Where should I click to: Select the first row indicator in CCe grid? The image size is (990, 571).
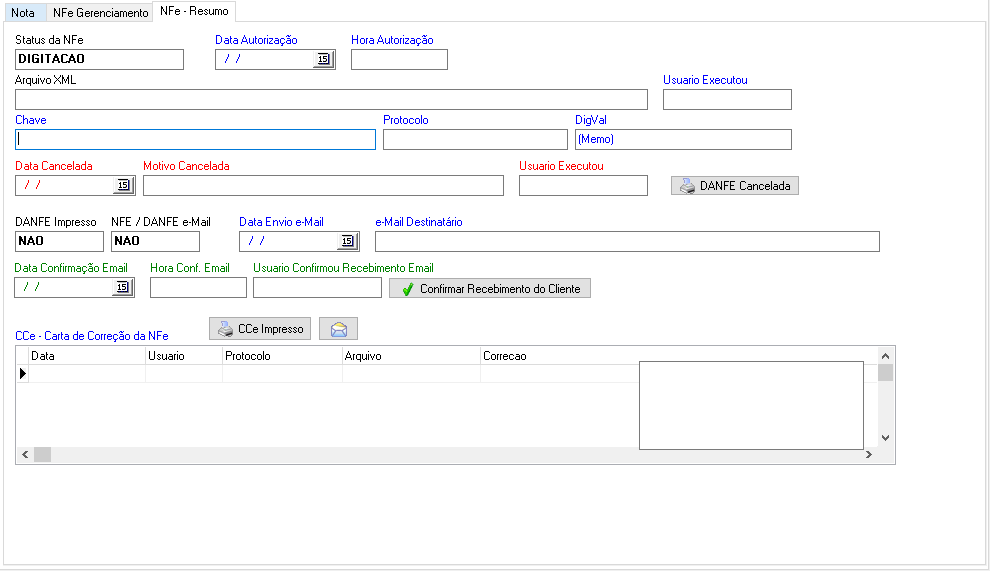tap(22, 373)
